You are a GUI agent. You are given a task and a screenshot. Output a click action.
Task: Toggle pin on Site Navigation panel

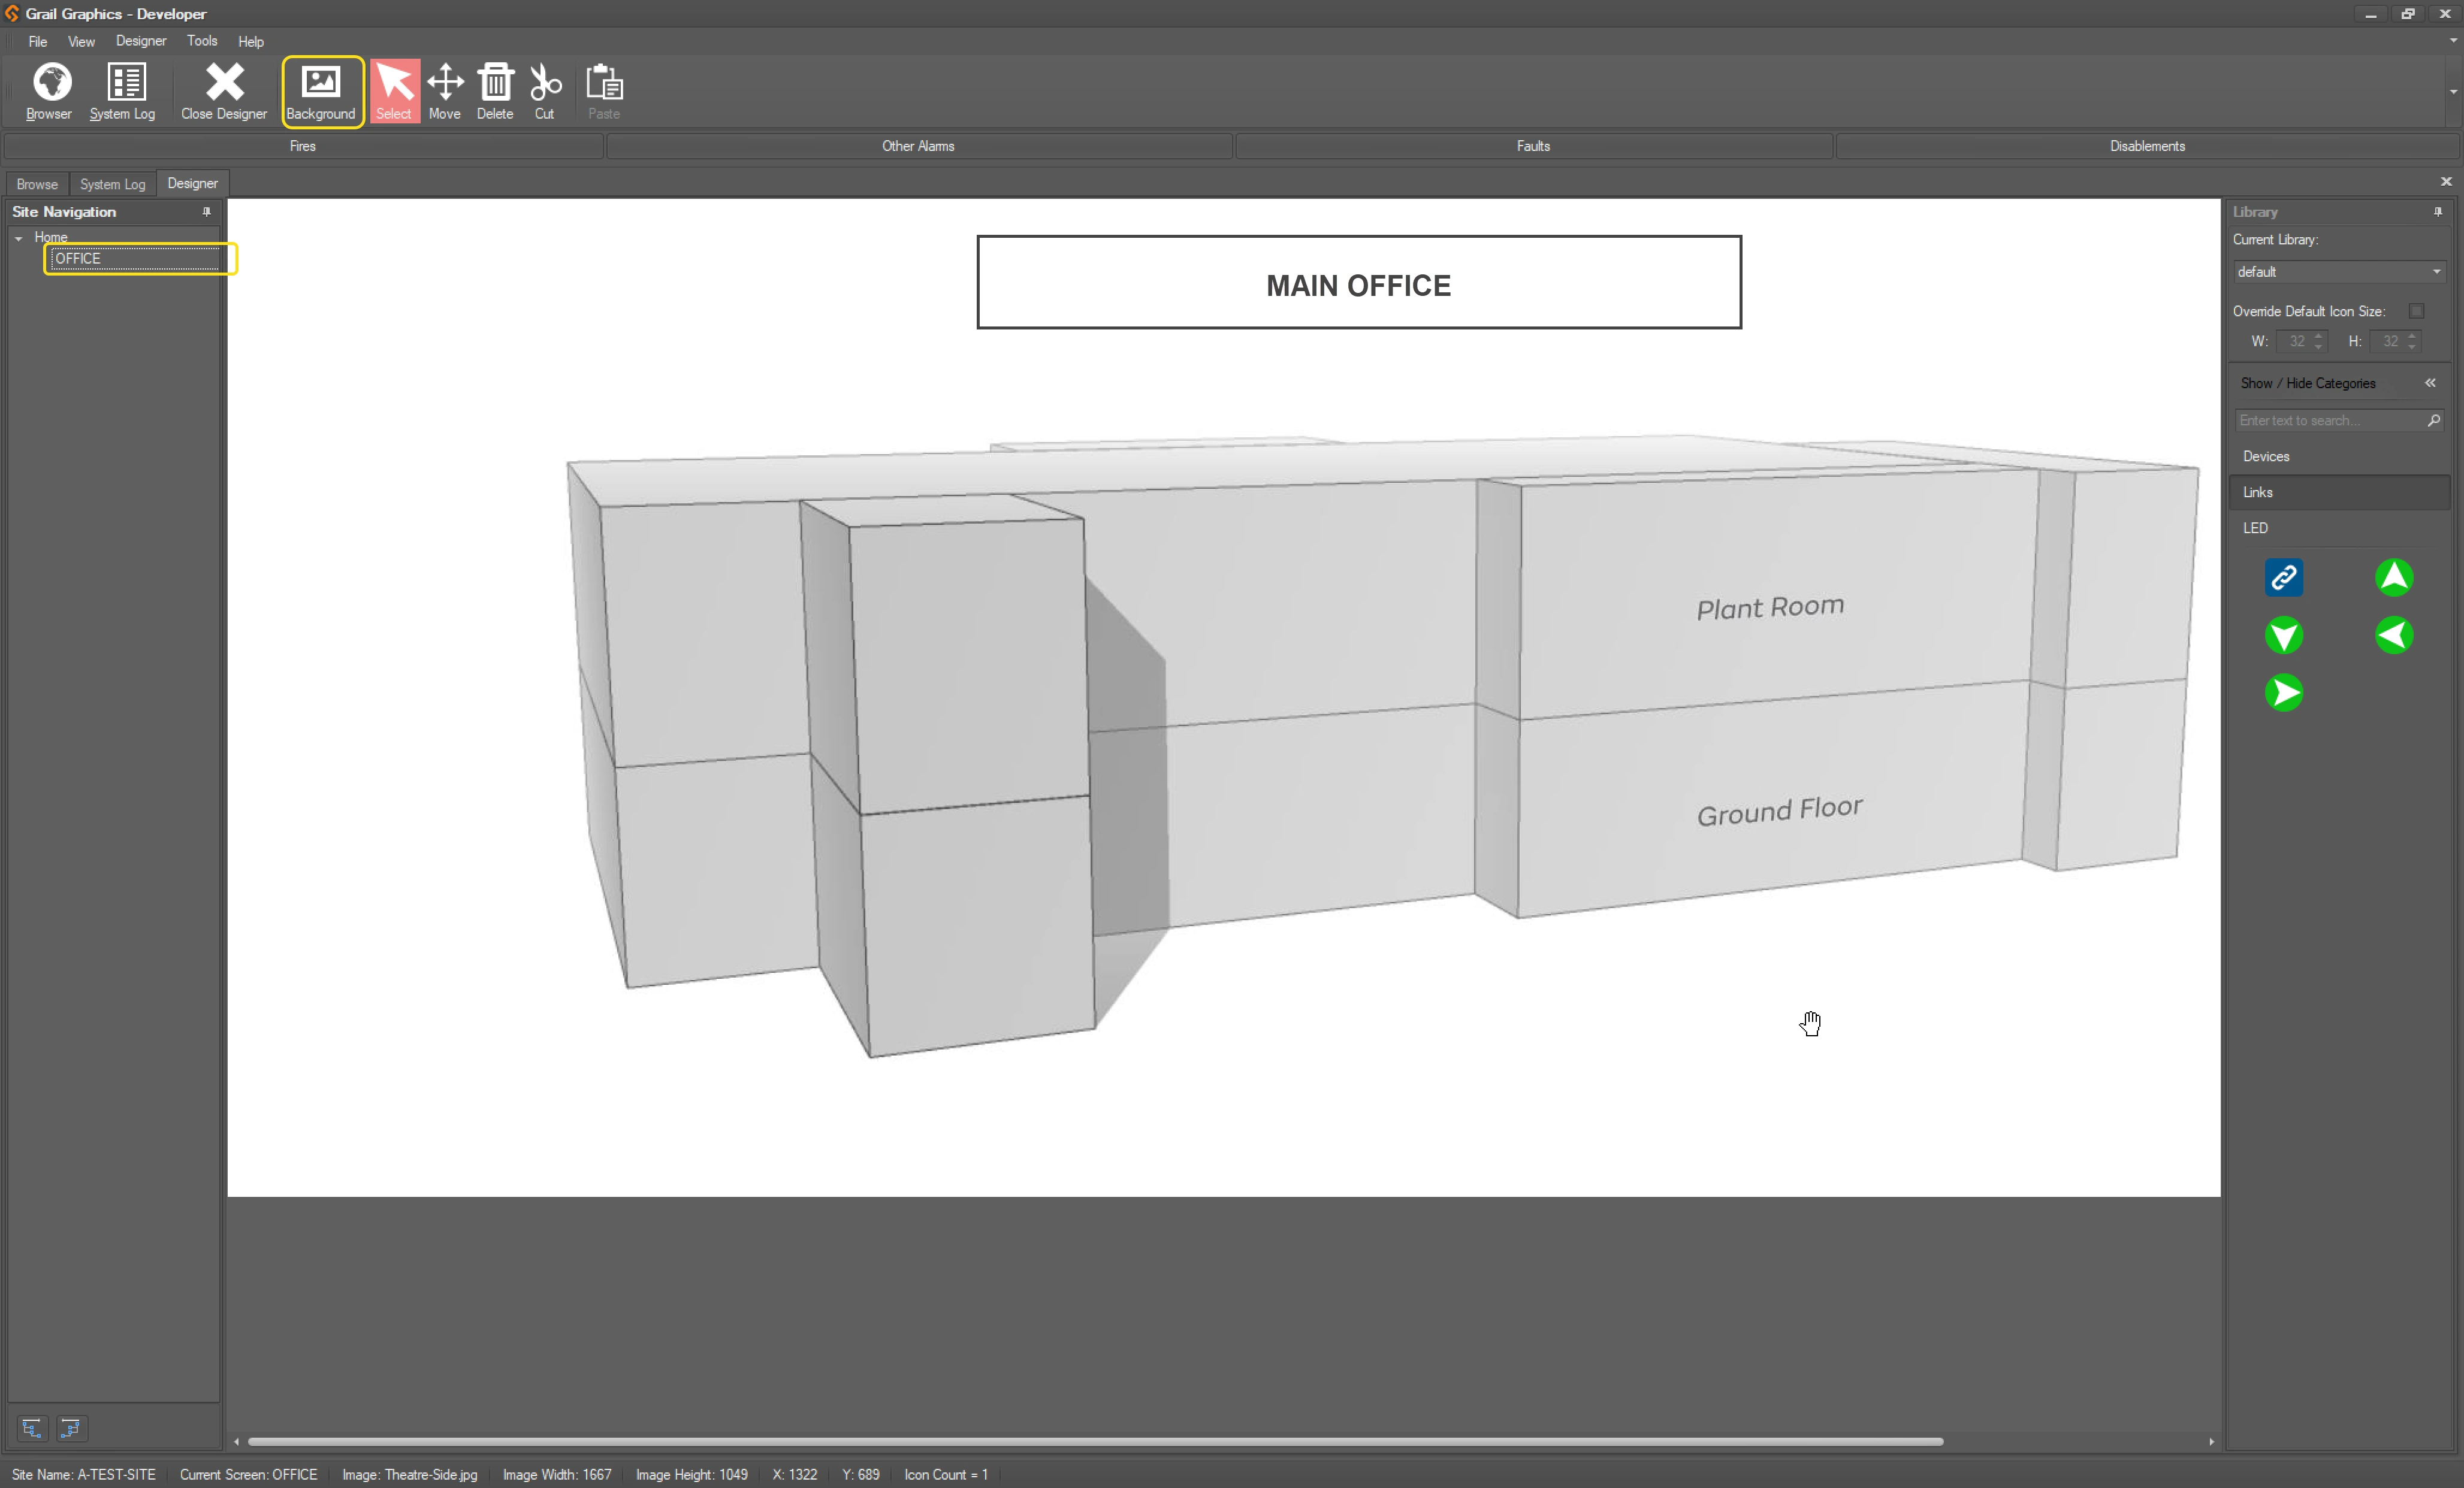pyautogui.click(x=207, y=212)
